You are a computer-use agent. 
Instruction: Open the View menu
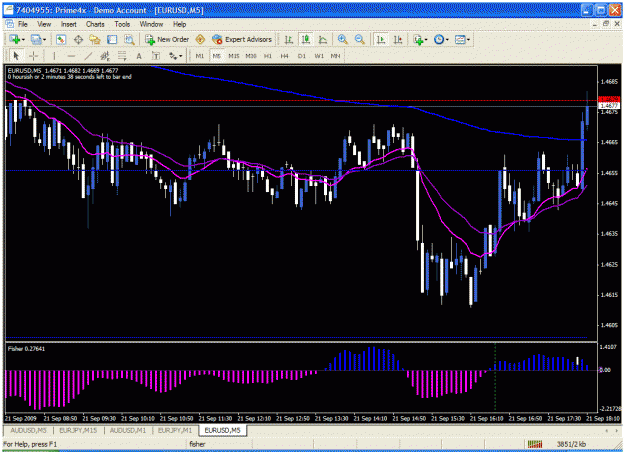click(x=44, y=24)
